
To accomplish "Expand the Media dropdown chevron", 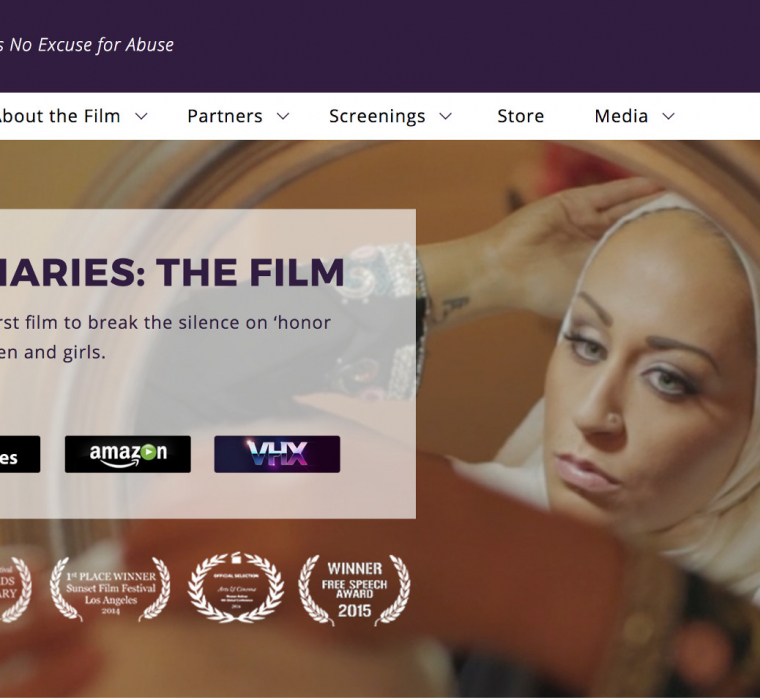I will [x=668, y=116].
